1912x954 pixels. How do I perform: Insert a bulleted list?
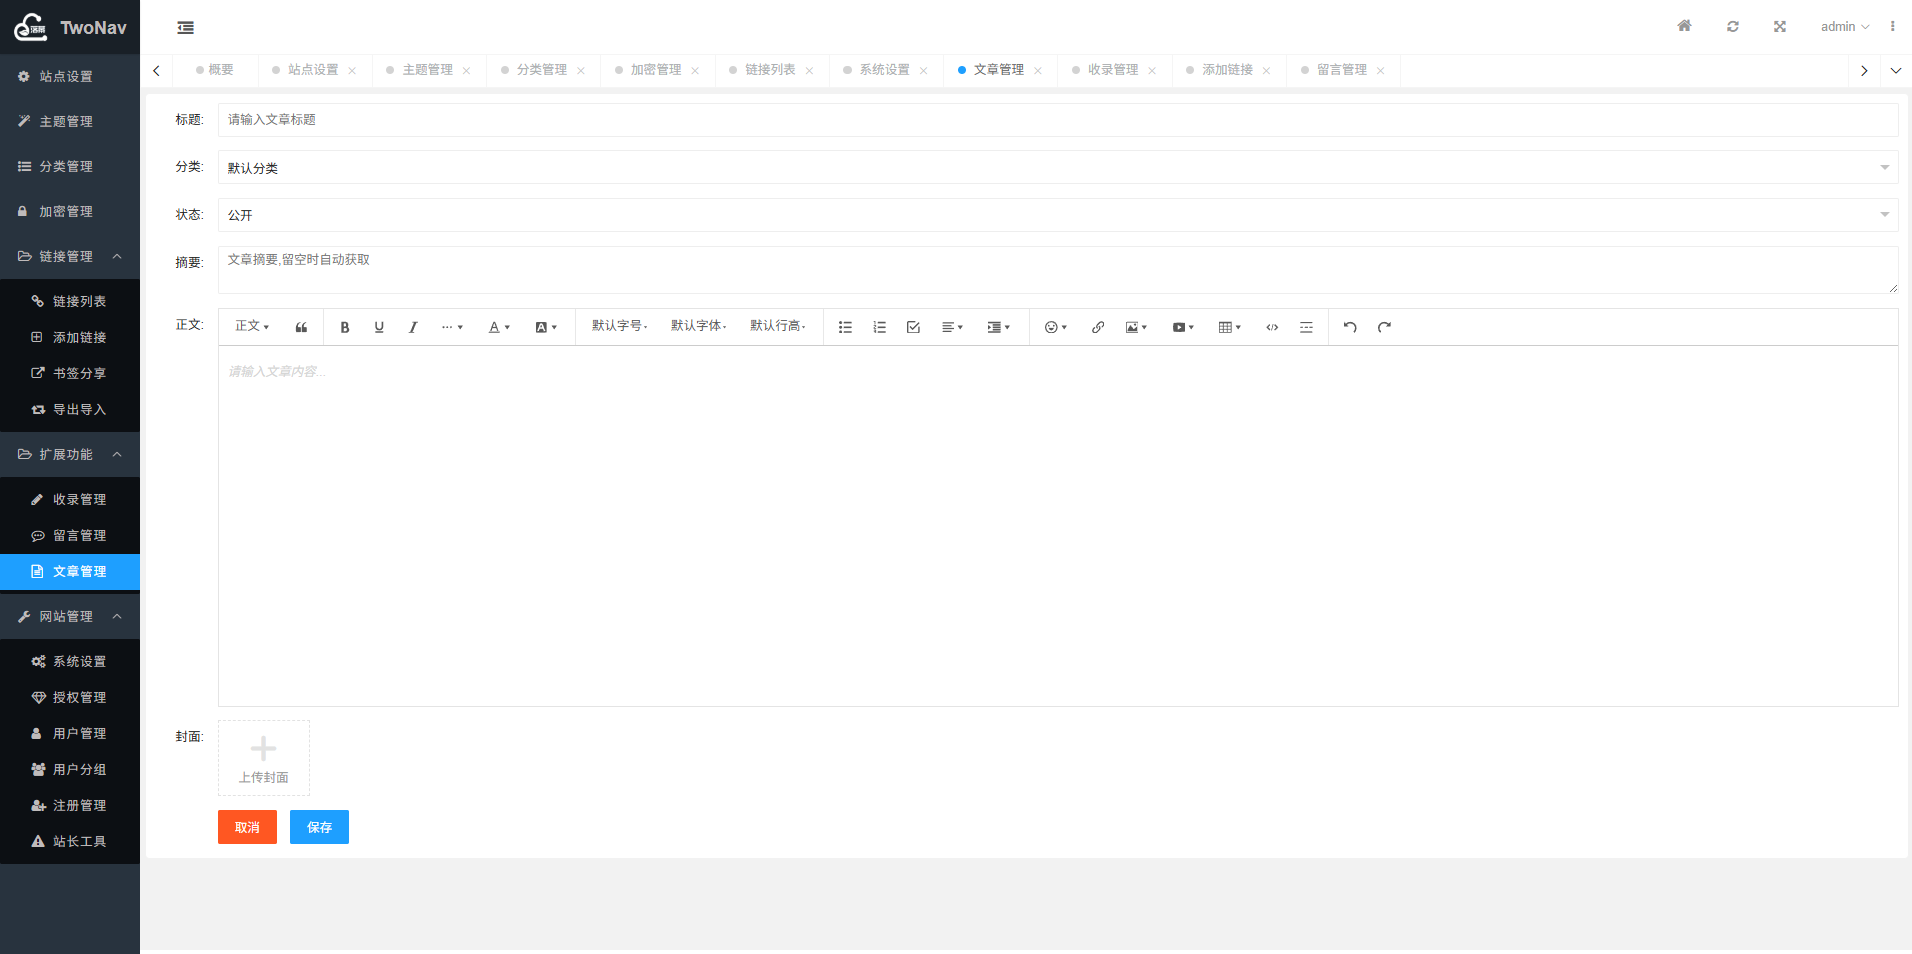click(x=845, y=327)
